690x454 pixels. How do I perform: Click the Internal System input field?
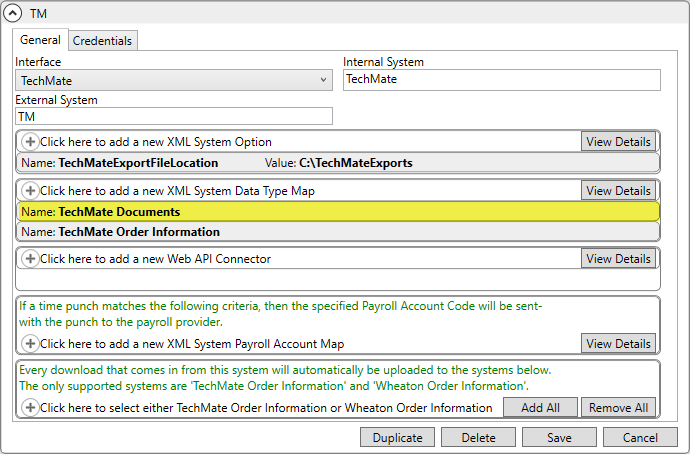pyautogui.click(x=502, y=80)
